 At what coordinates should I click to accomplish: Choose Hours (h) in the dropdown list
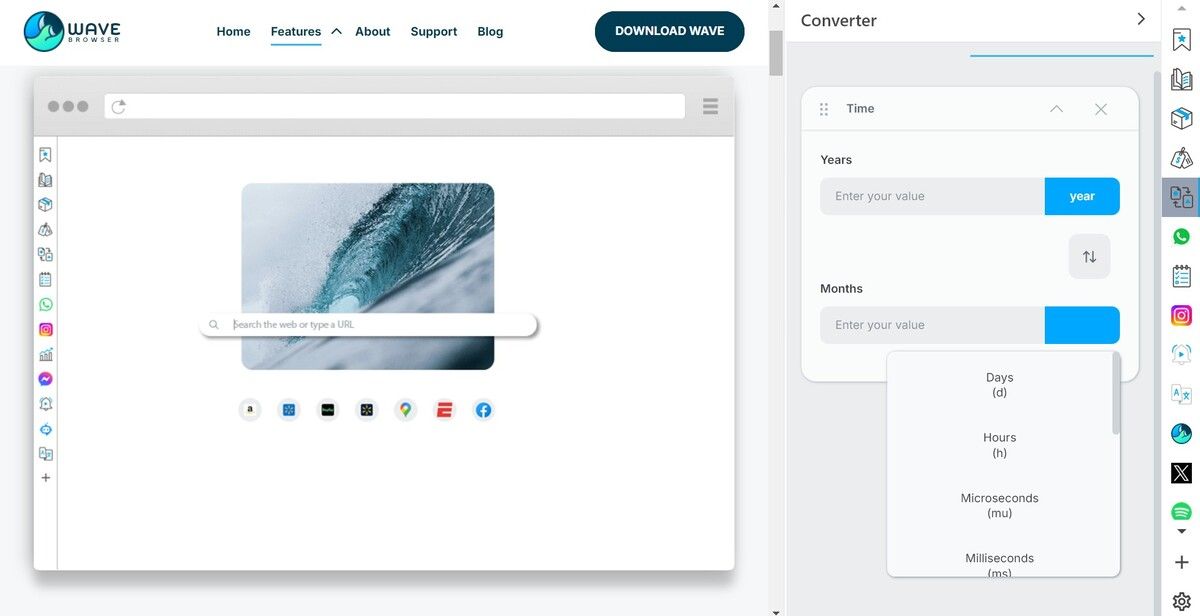click(999, 445)
